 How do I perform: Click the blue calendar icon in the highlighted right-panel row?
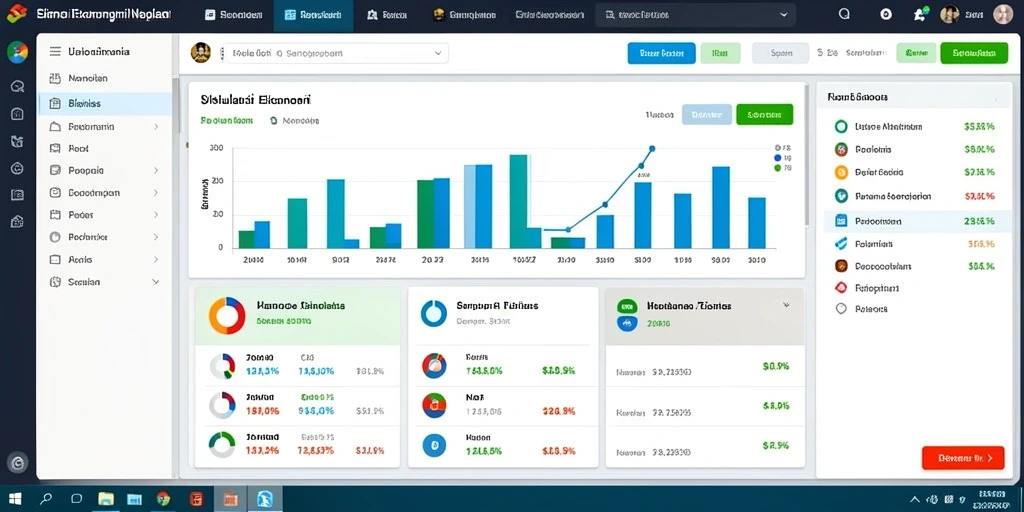click(841, 221)
